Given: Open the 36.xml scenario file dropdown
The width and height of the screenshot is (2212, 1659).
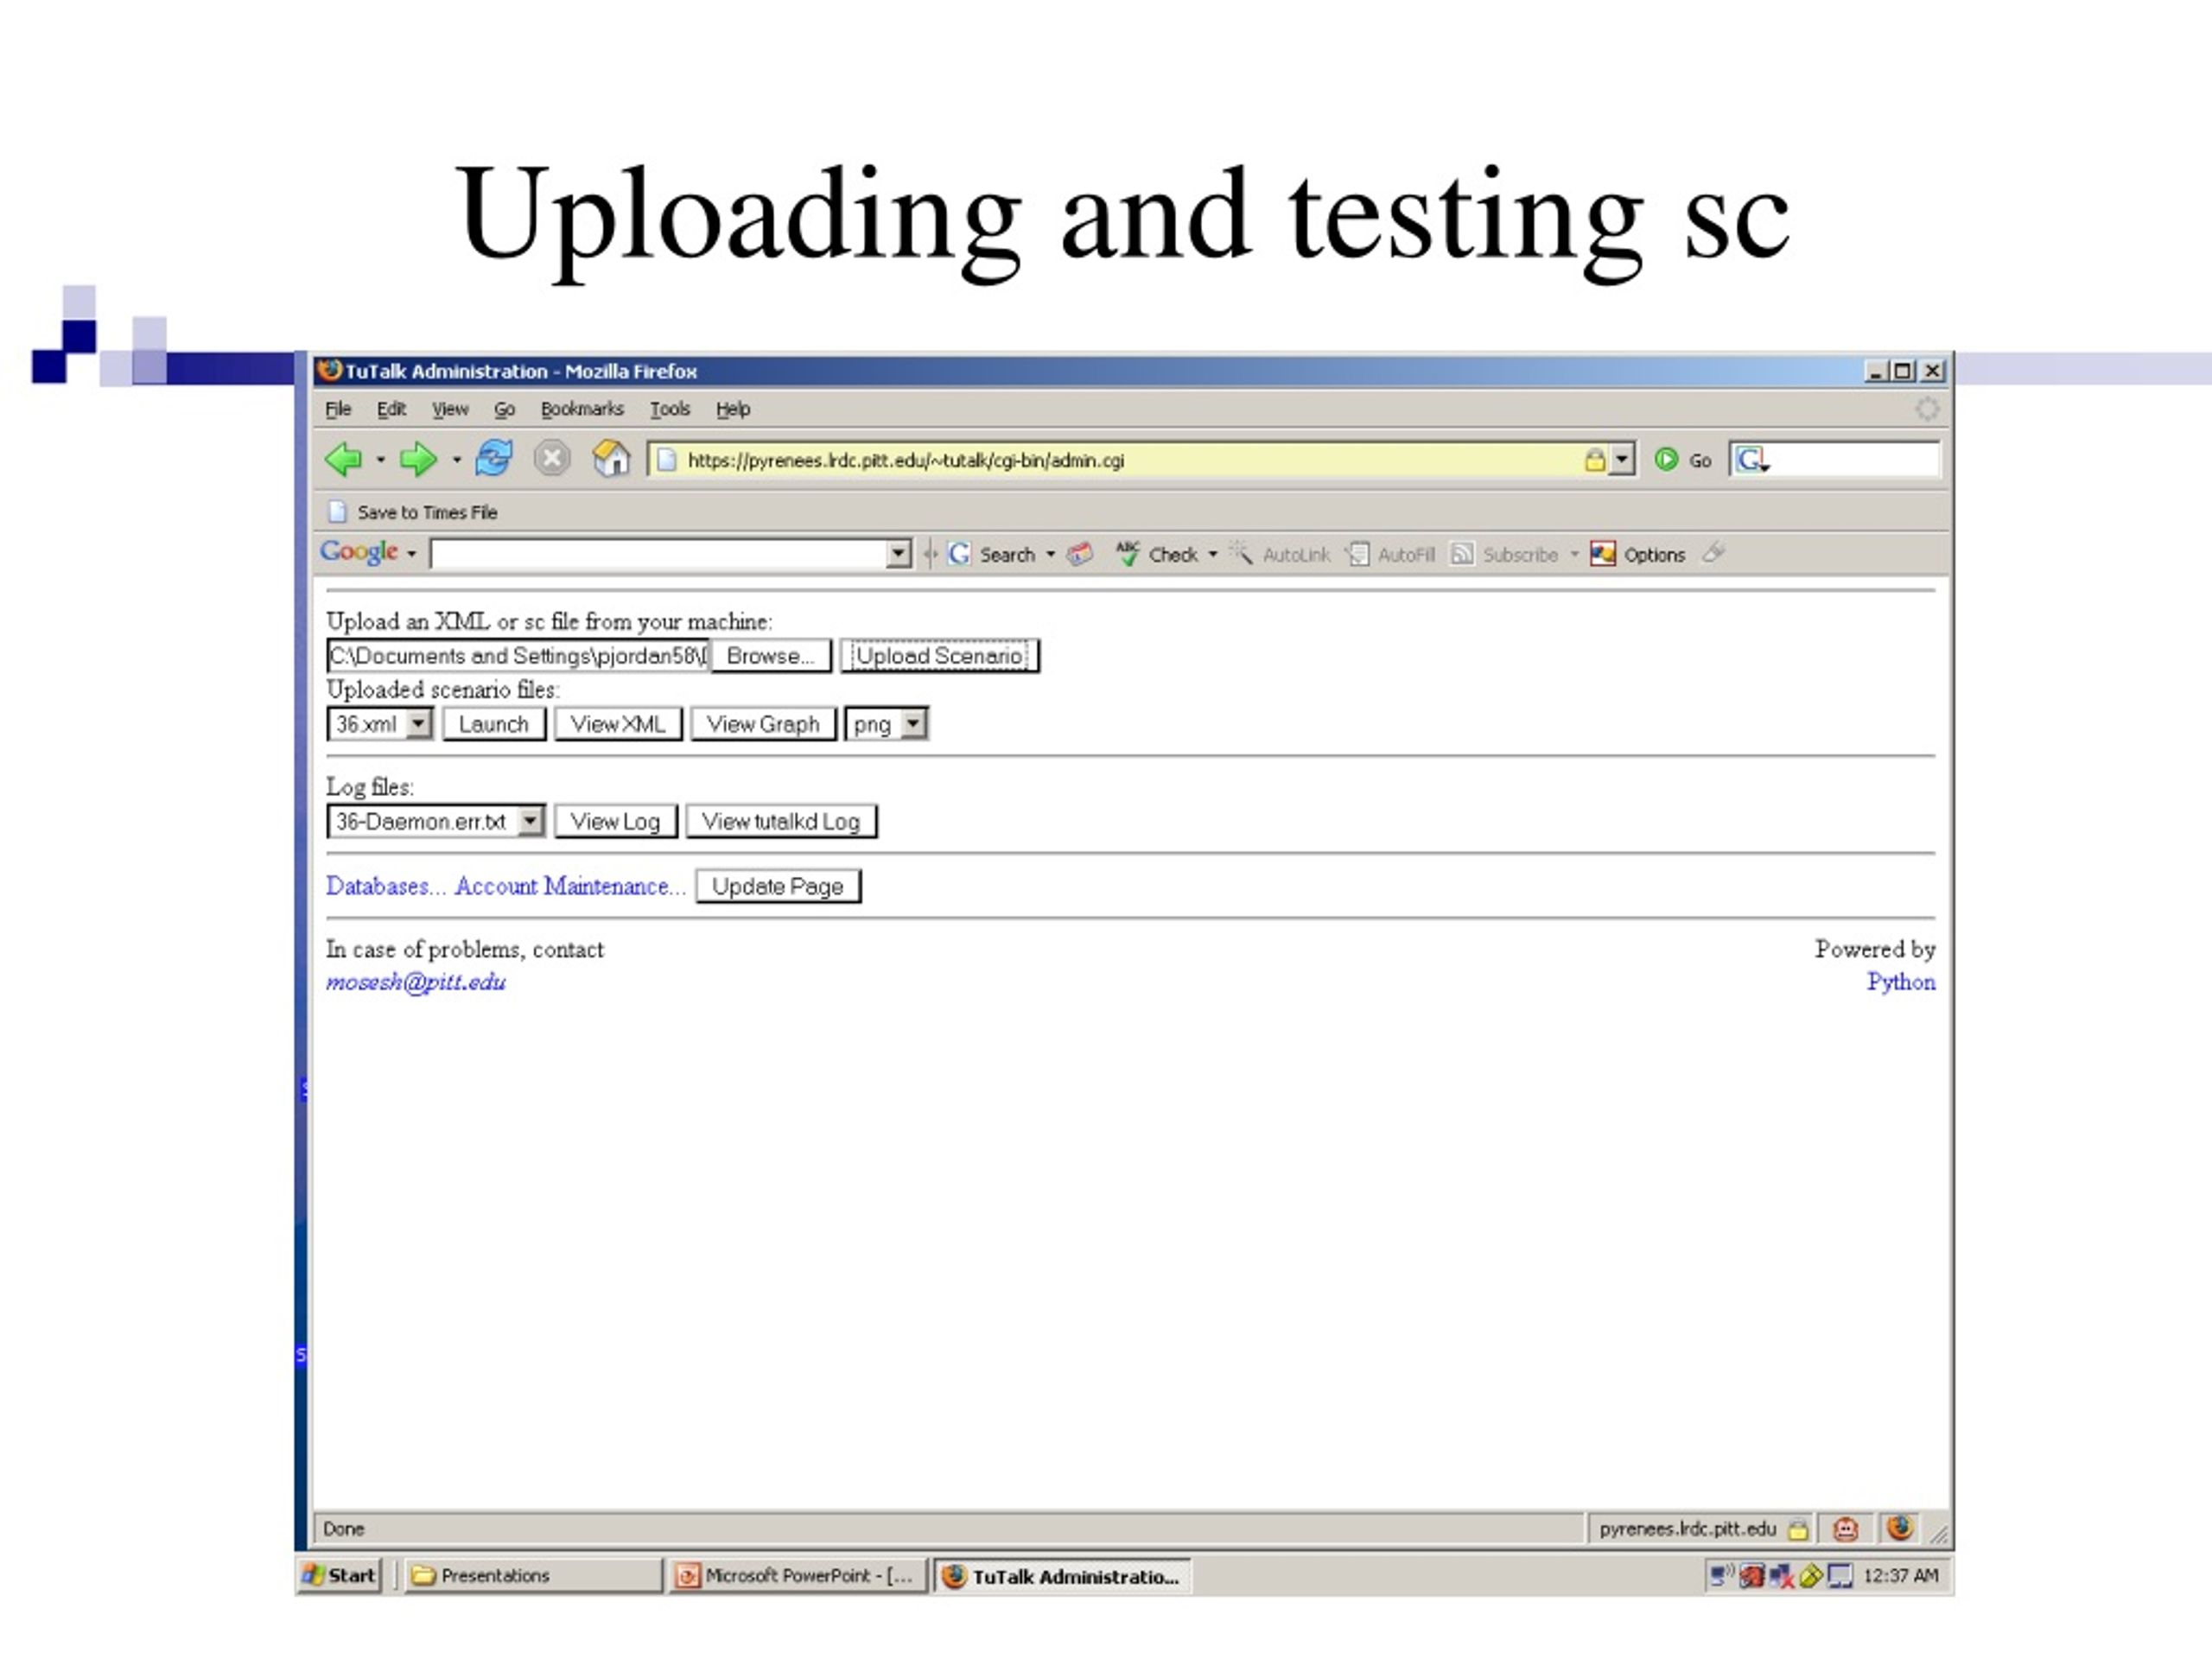Looking at the screenshot, I should pyautogui.click(x=379, y=724).
